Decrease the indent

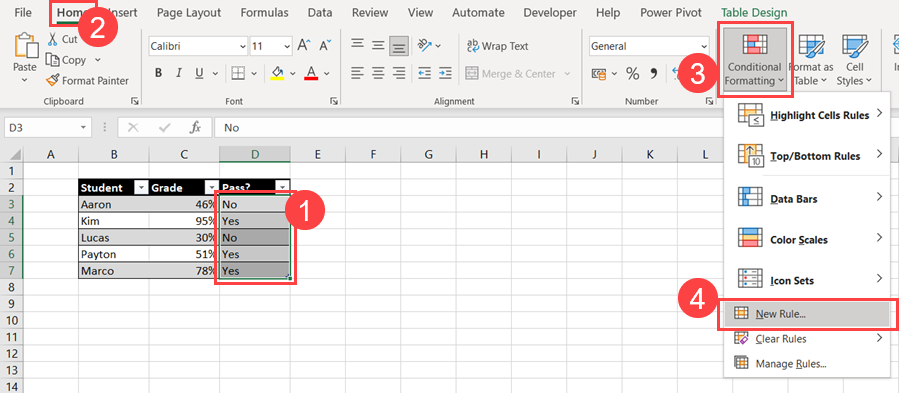click(425, 73)
